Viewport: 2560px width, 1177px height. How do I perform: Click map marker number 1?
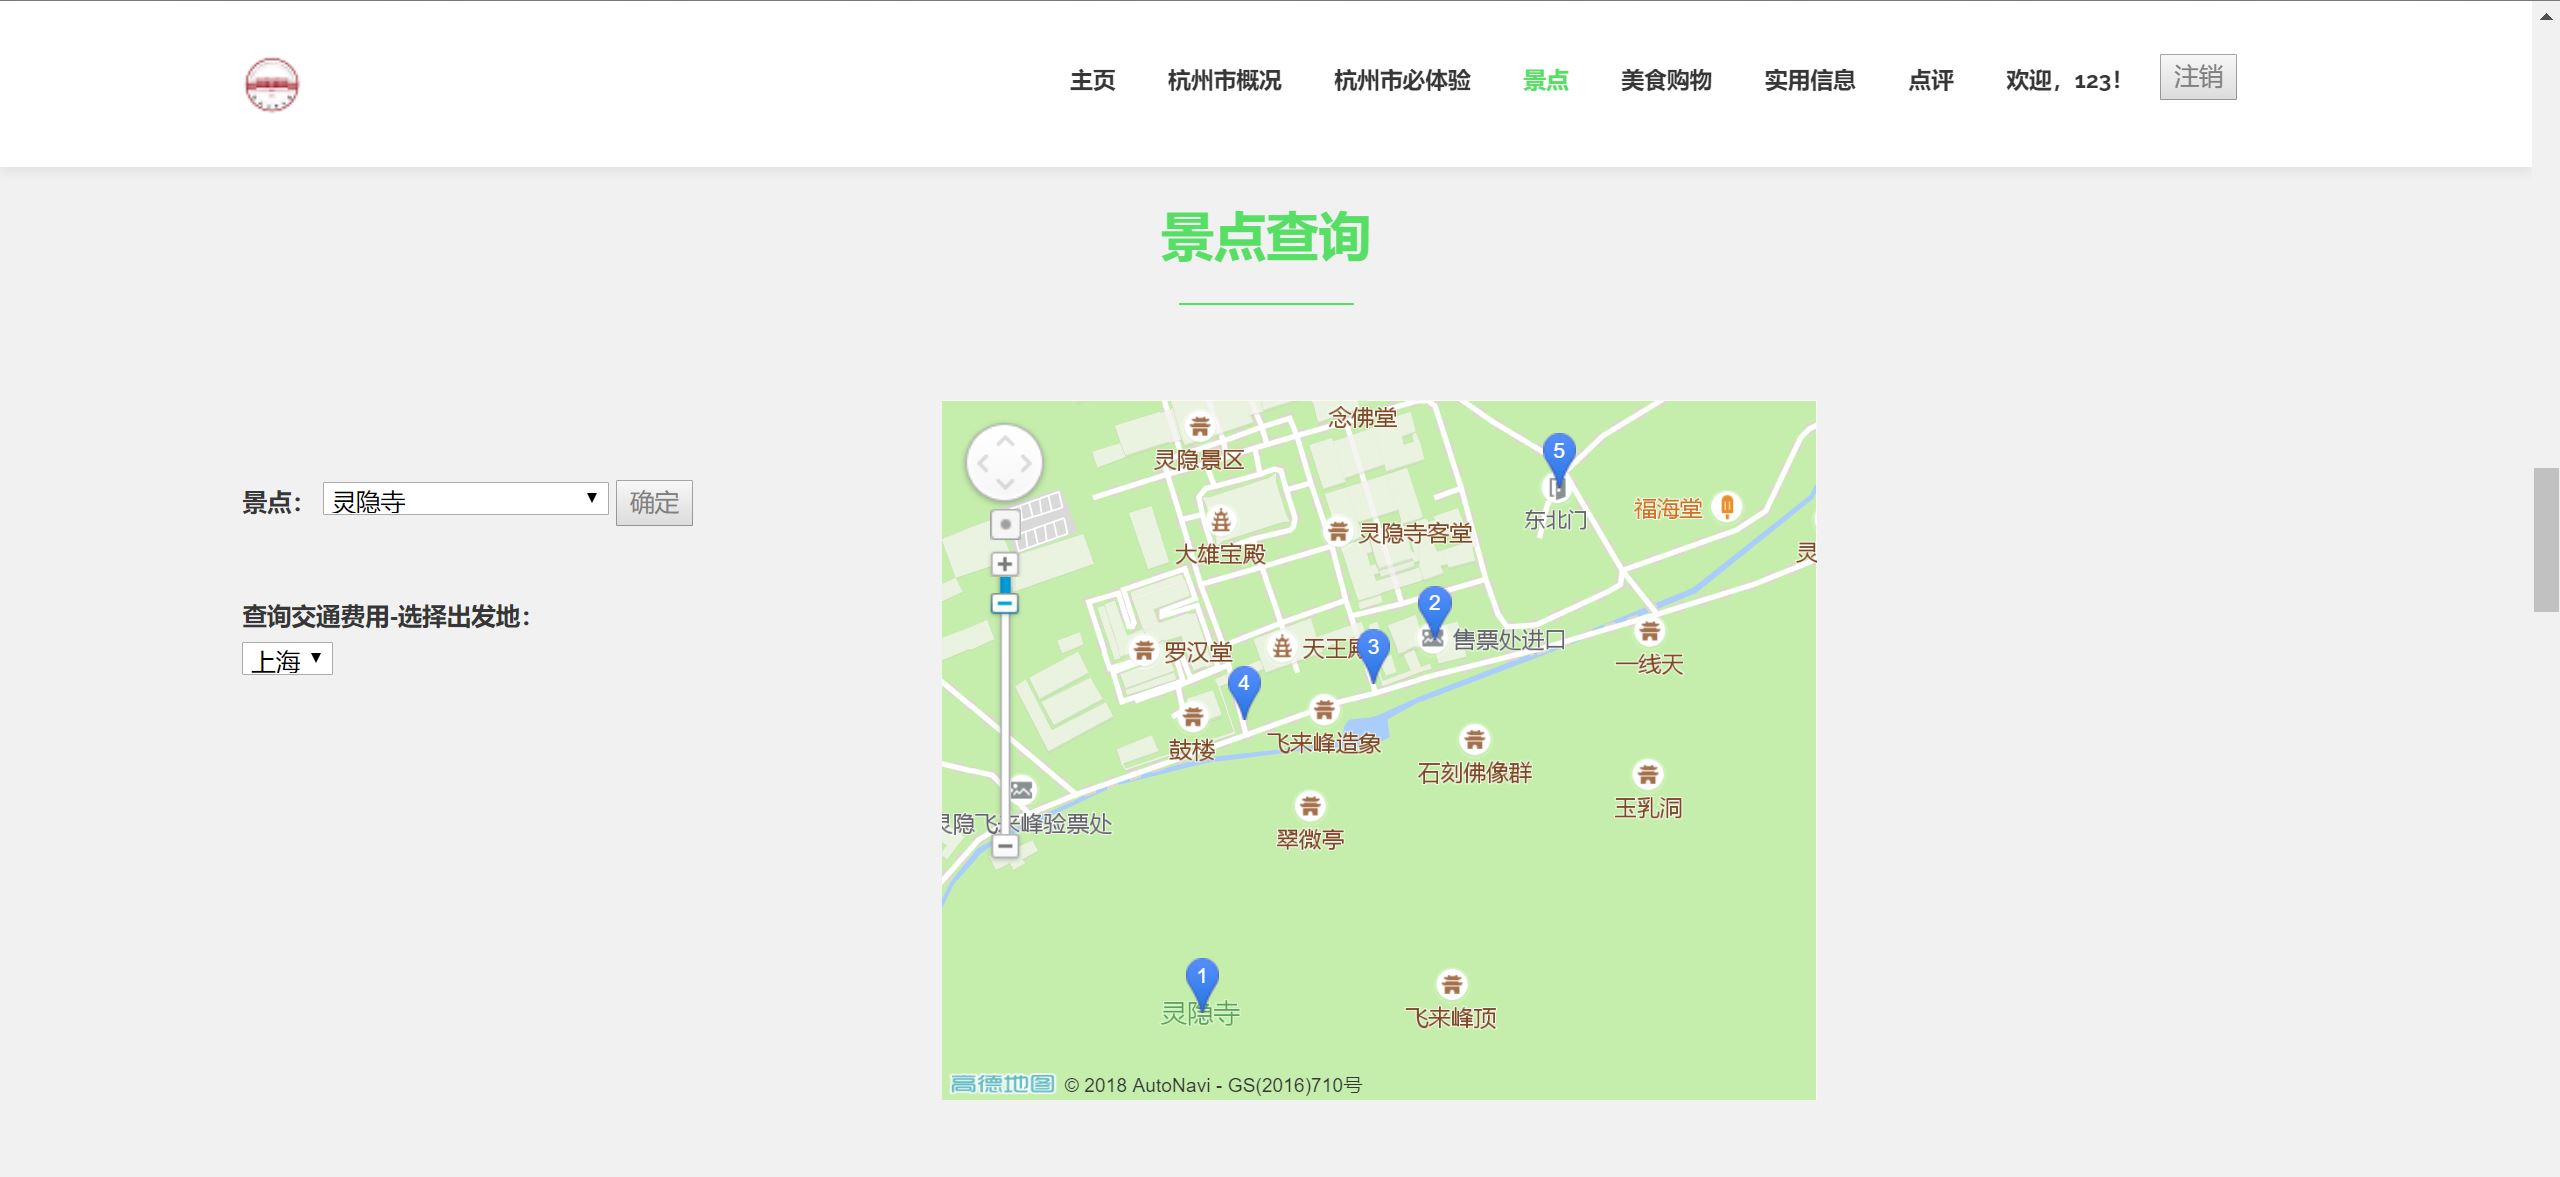(1202, 978)
